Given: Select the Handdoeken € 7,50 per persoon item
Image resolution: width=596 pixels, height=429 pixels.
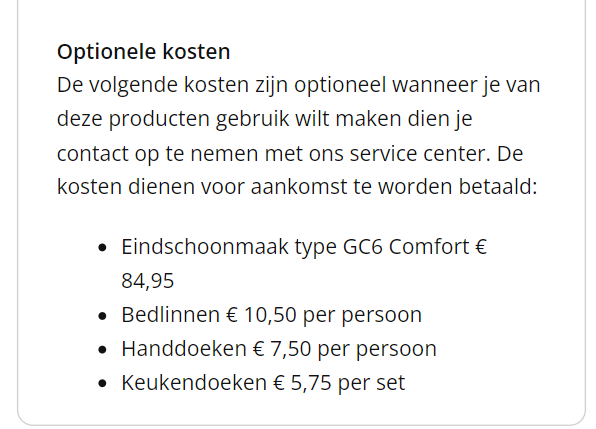Looking at the screenshot, I should click(279, 349).
